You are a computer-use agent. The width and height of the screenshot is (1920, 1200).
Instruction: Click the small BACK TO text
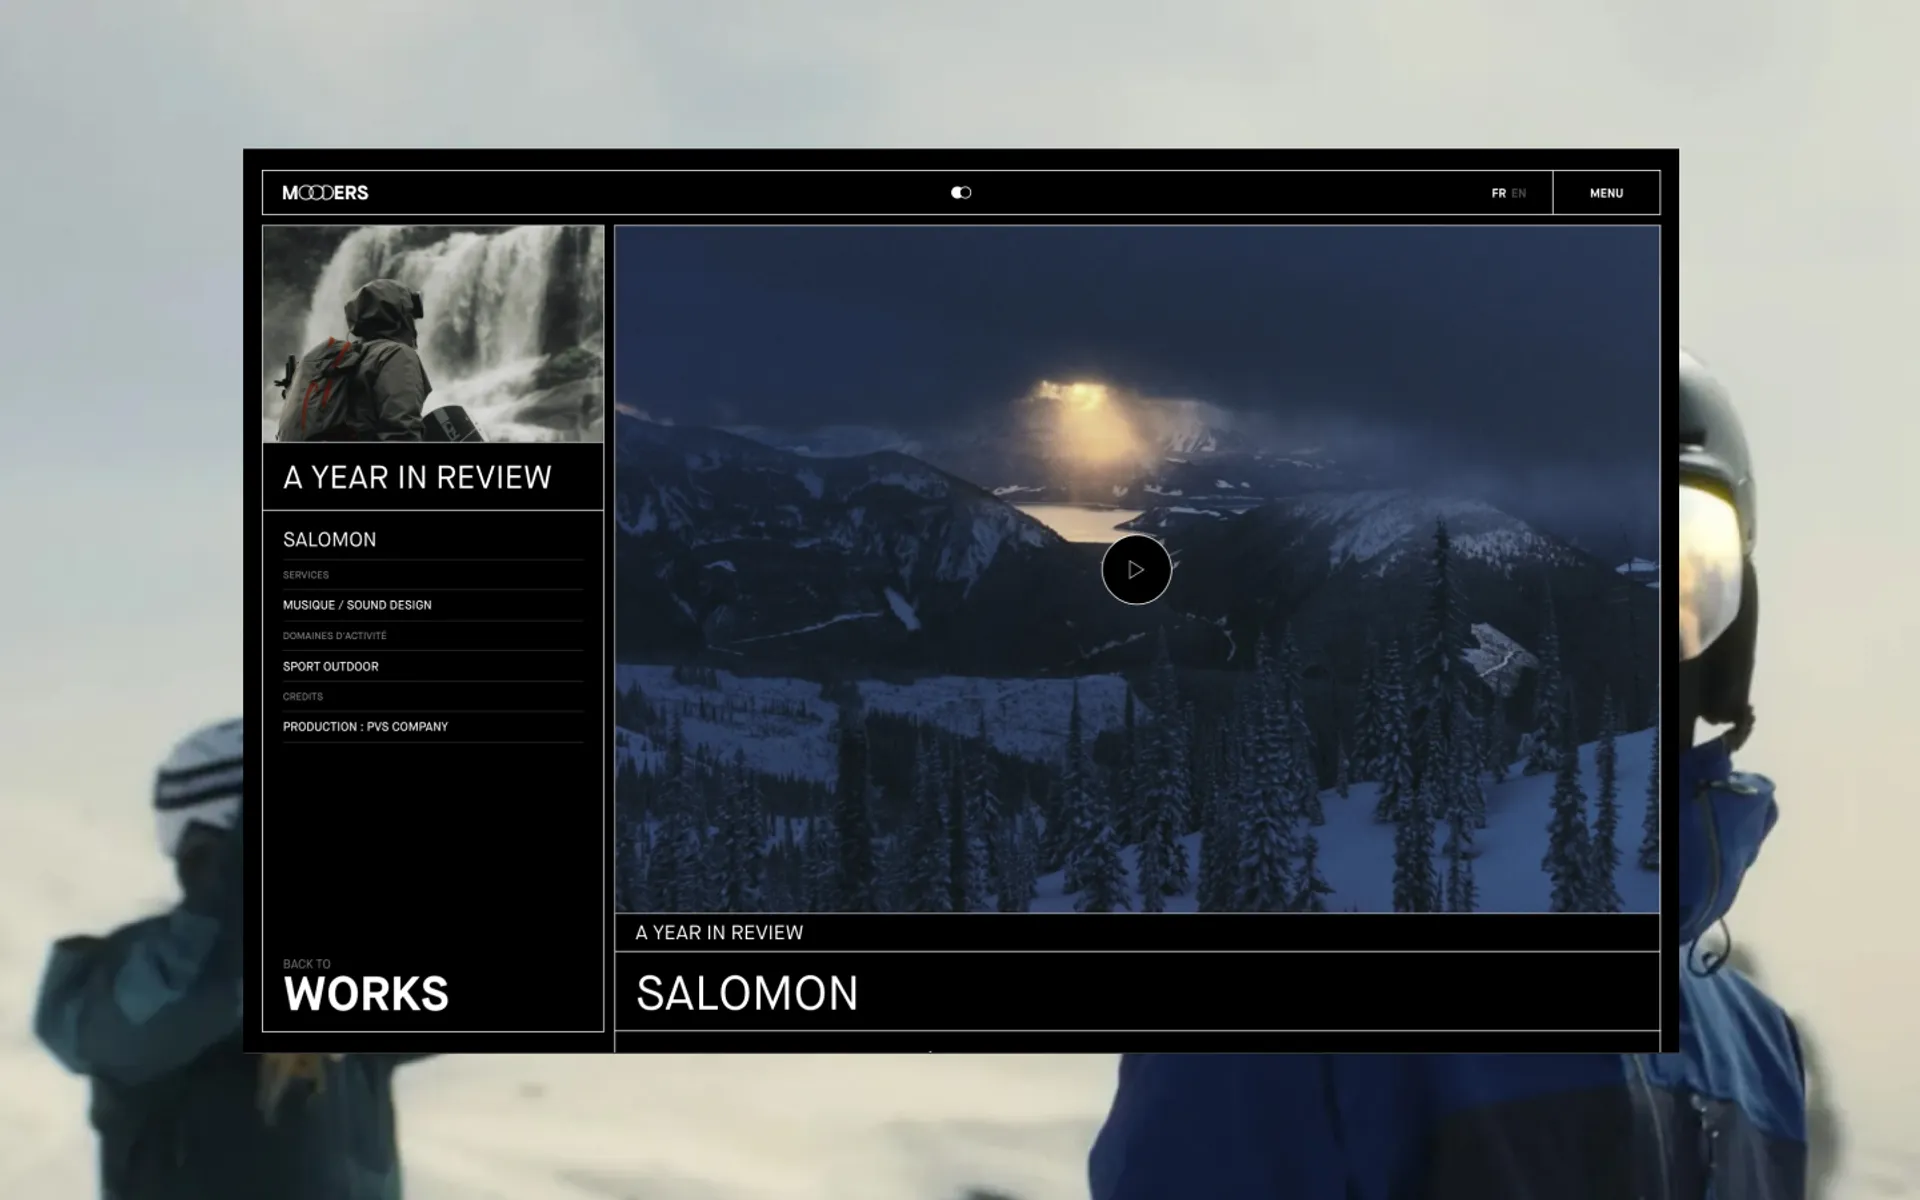(x=306, y=964)
